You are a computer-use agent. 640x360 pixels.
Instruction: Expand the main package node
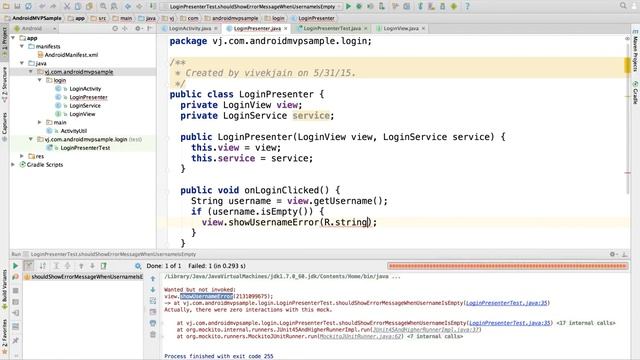[40, 122]
